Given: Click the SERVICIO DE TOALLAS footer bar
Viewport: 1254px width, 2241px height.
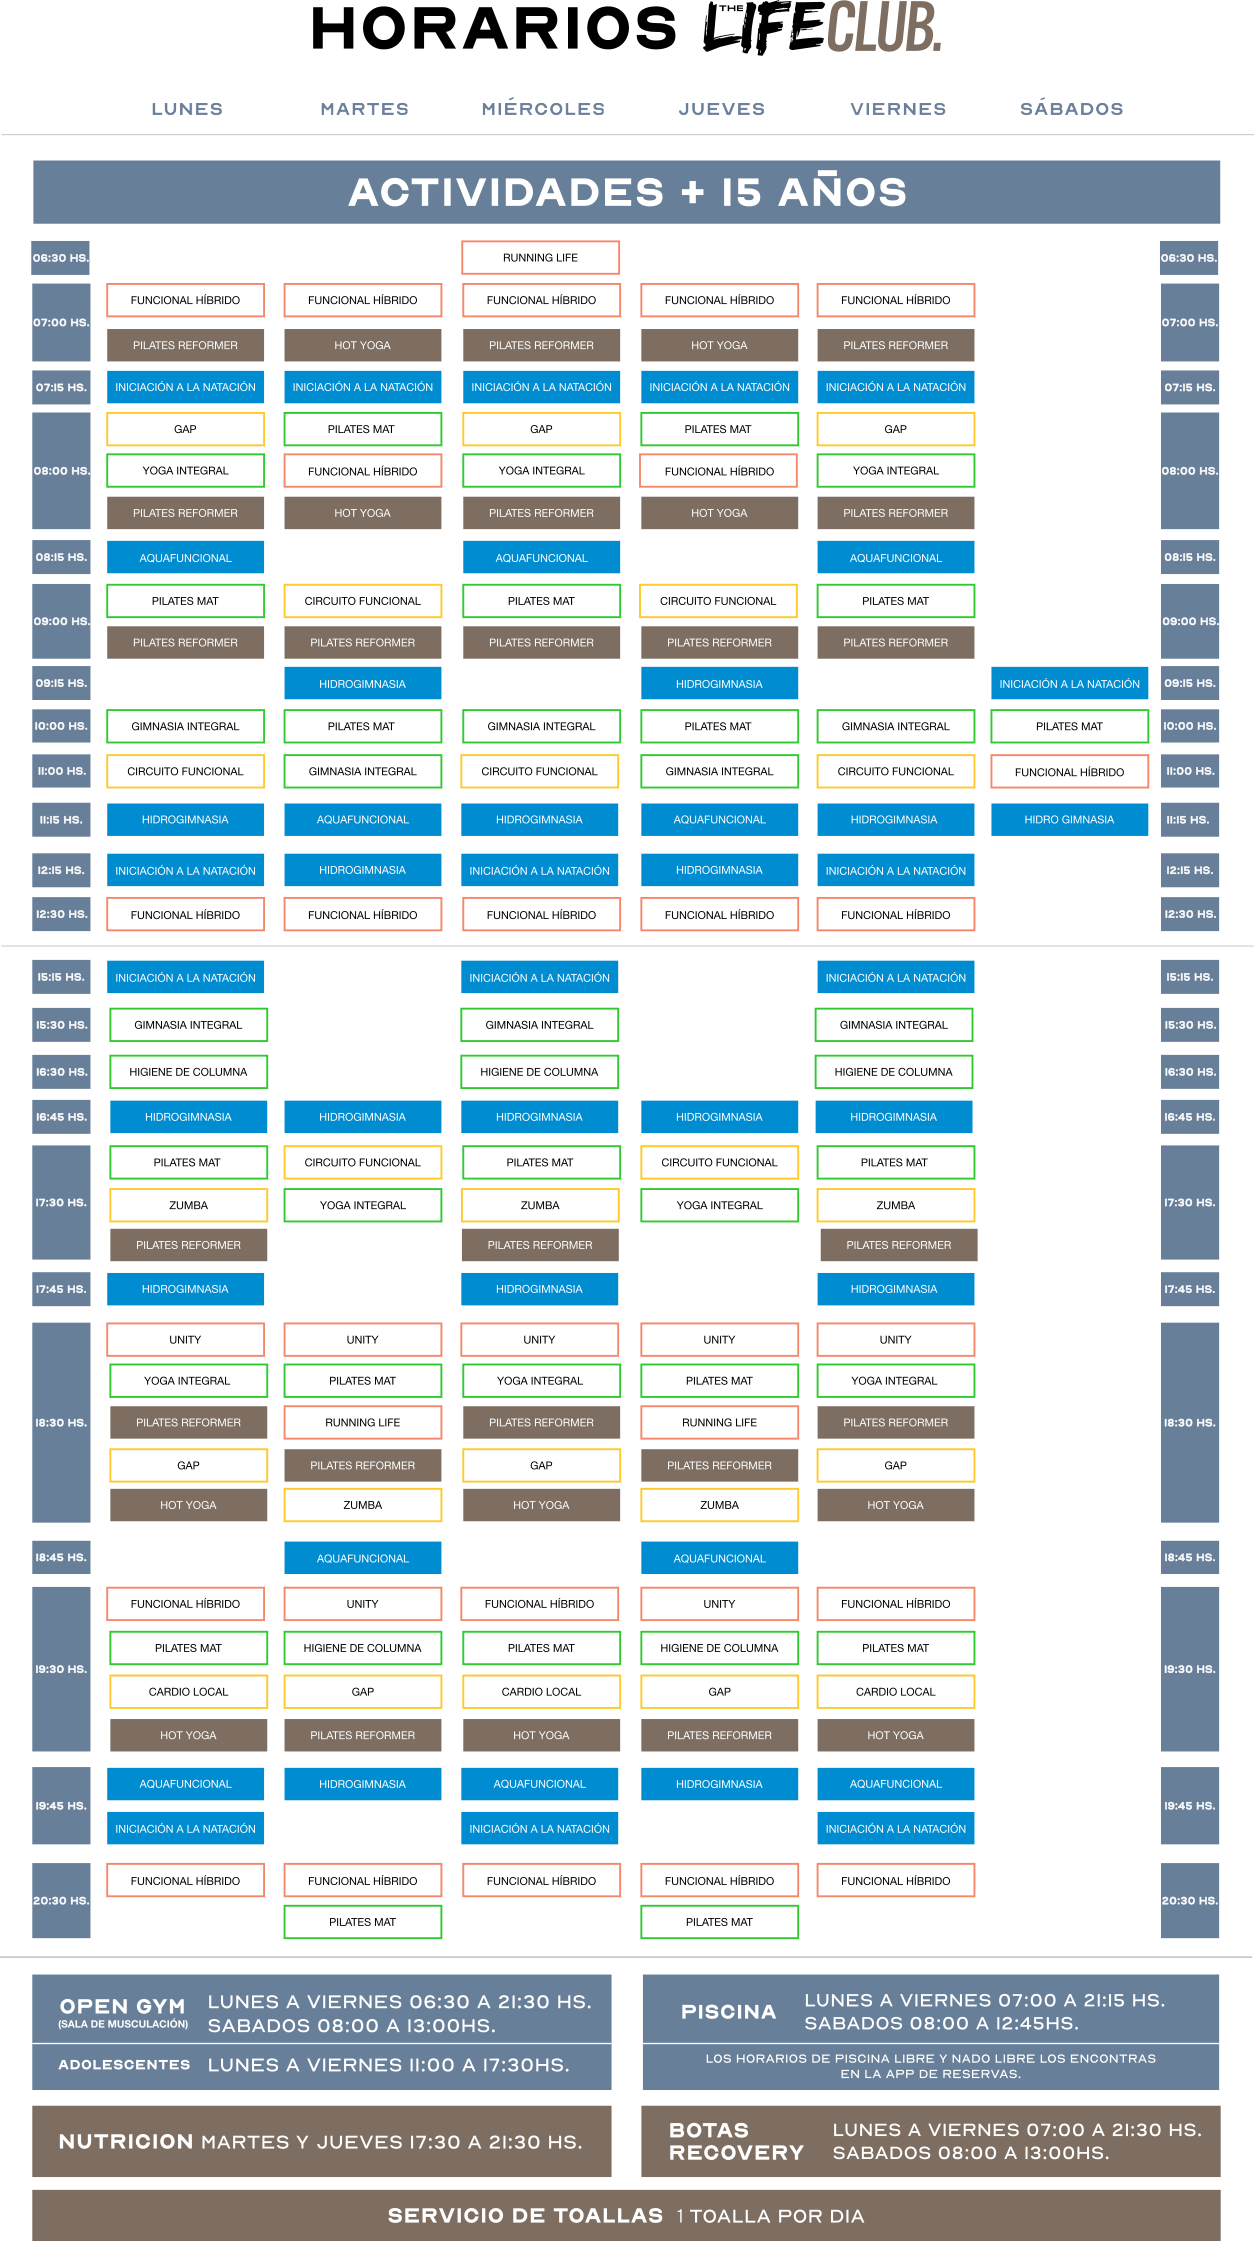Looking at the screenshot, I should [x=627, y=2216].
